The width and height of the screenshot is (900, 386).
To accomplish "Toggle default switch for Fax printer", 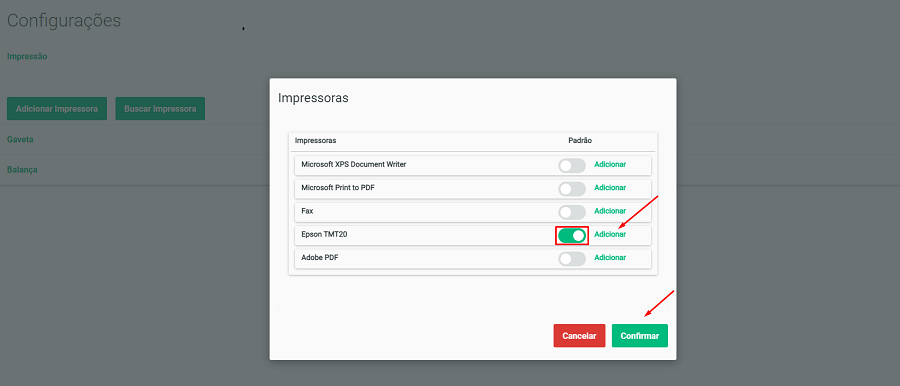I will tap(572, 212).
